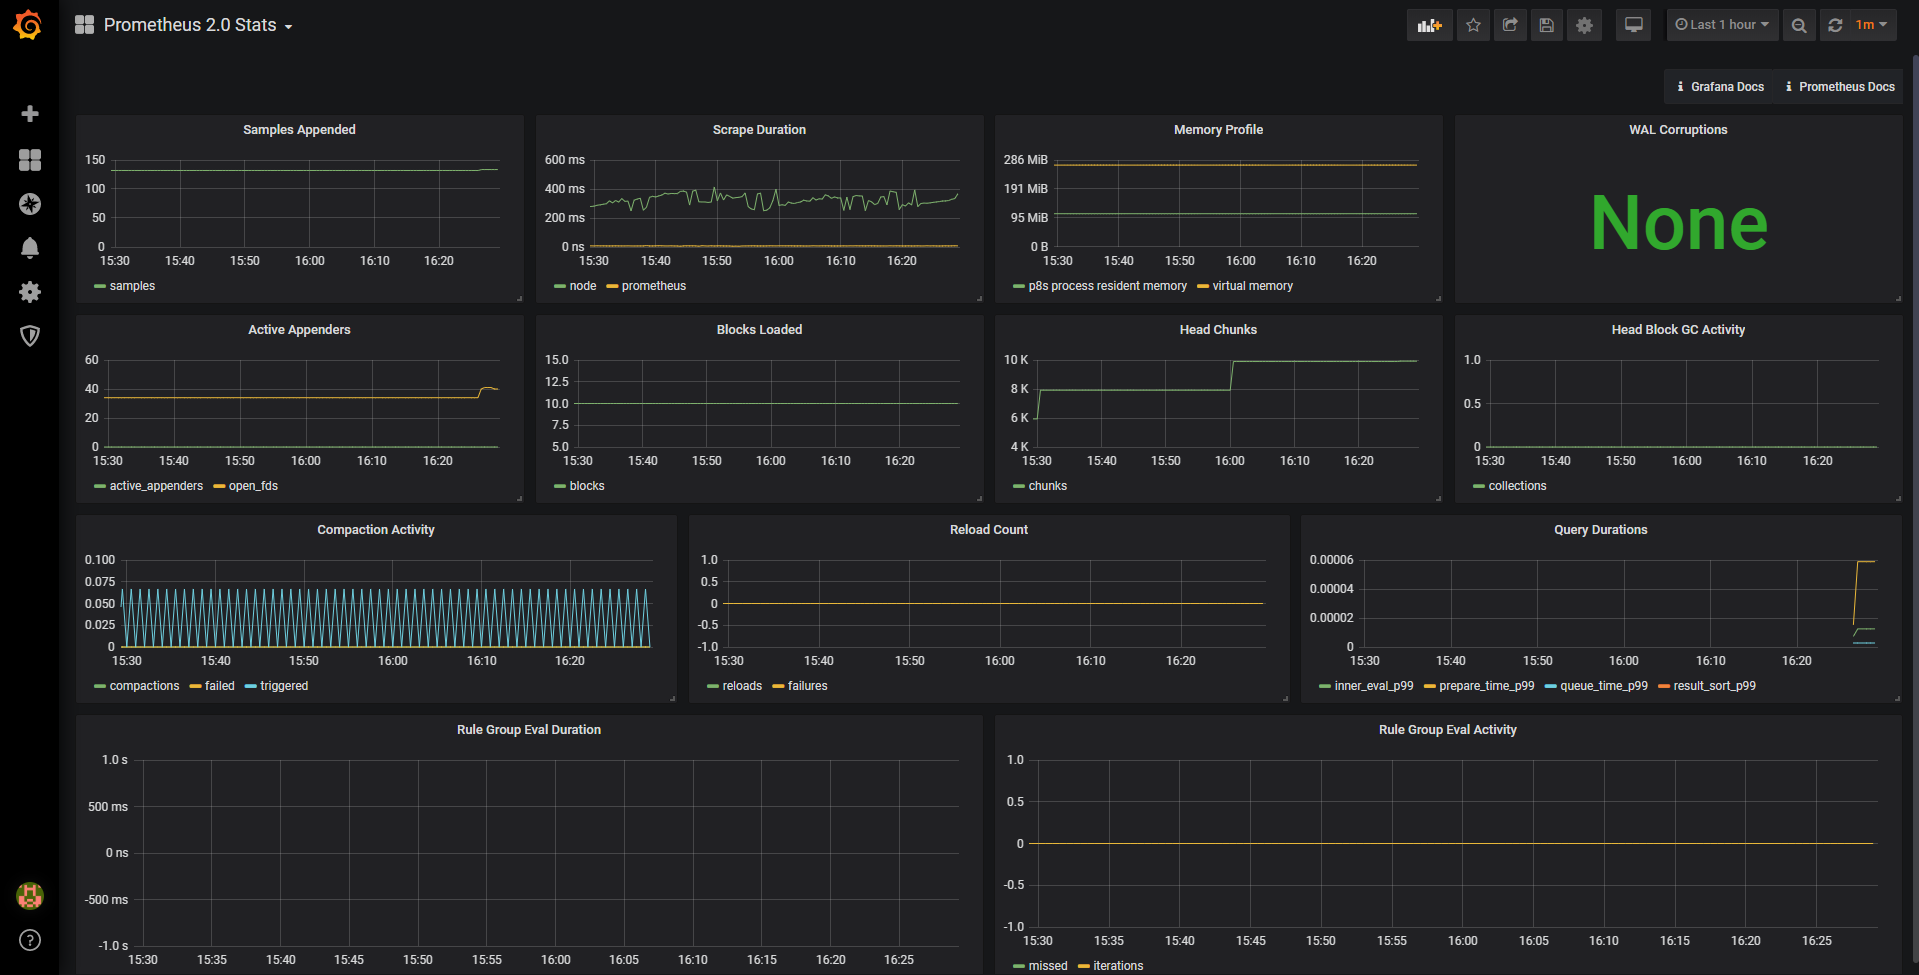Open the Blocks Loaded panel title menu
Viewport: 1919px width, 975px height.
click(x=759, y=330)
